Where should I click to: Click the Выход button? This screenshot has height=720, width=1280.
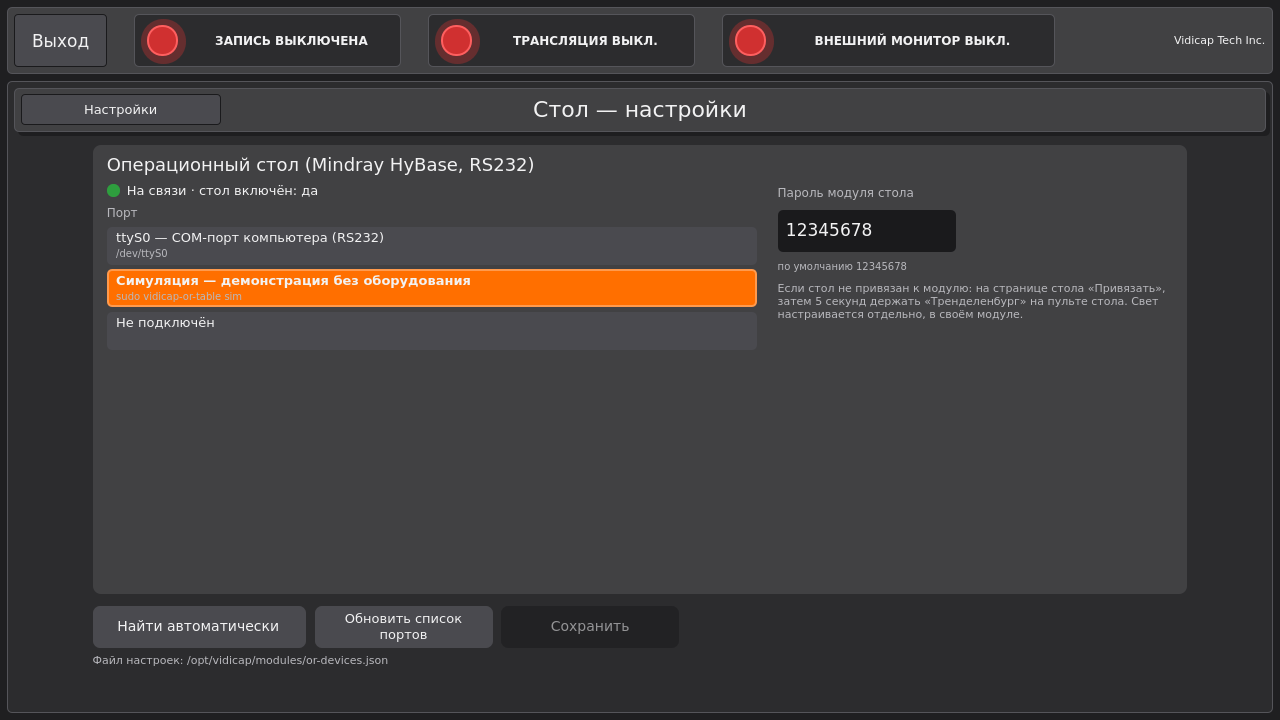tap(60, 41)
